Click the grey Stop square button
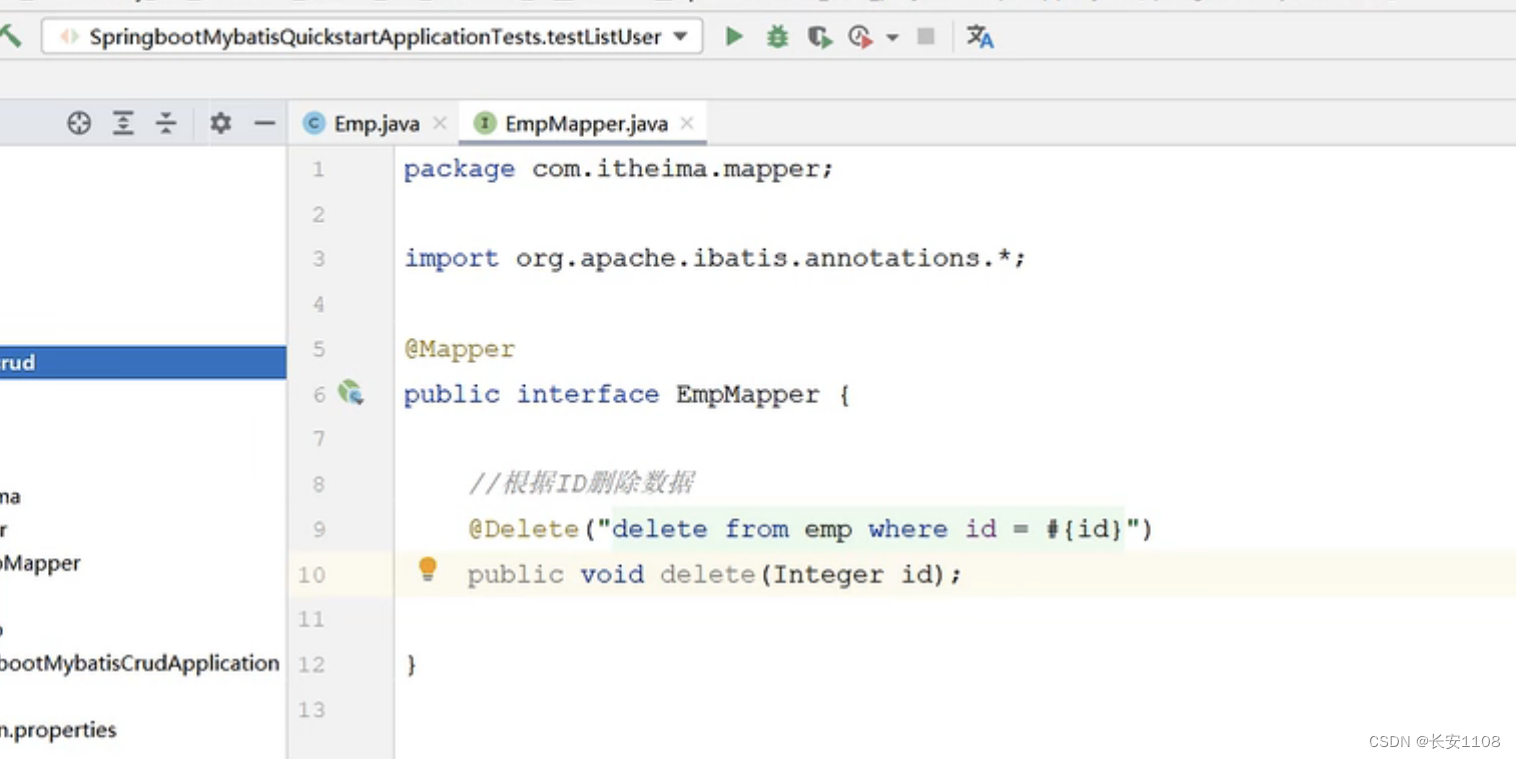 point(926,37)
